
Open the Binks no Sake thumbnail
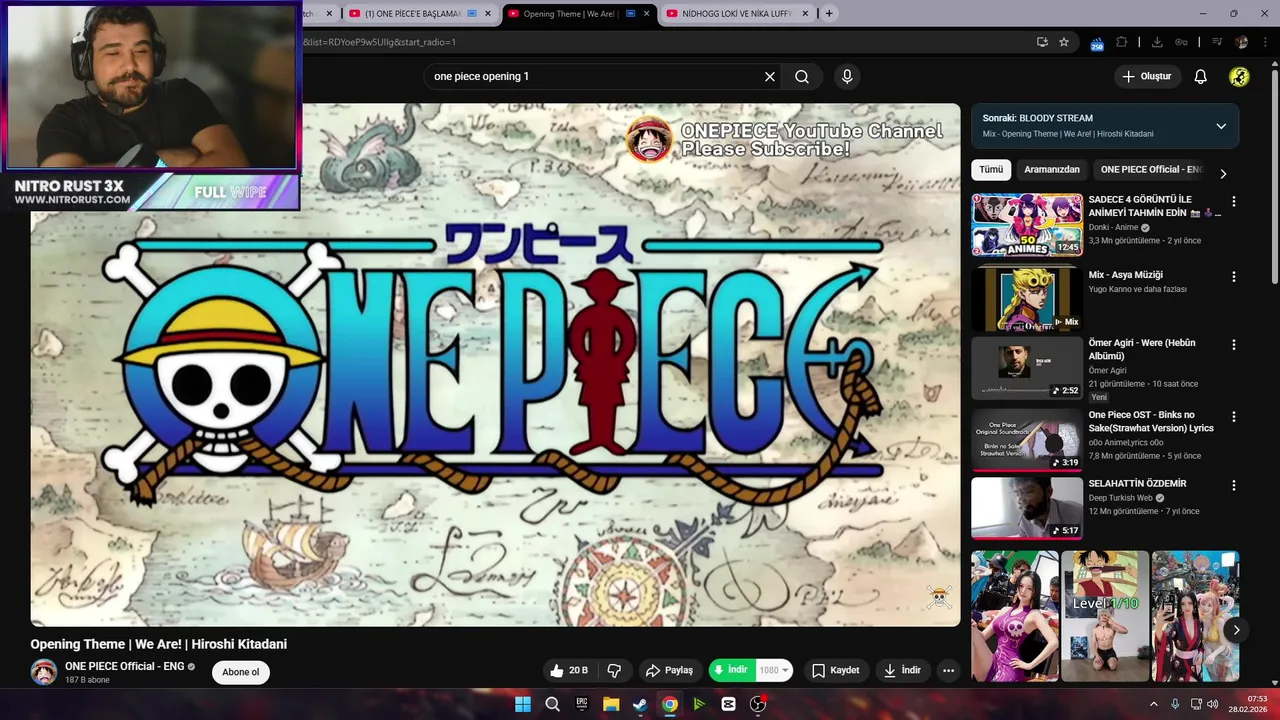coord(1027,439)
